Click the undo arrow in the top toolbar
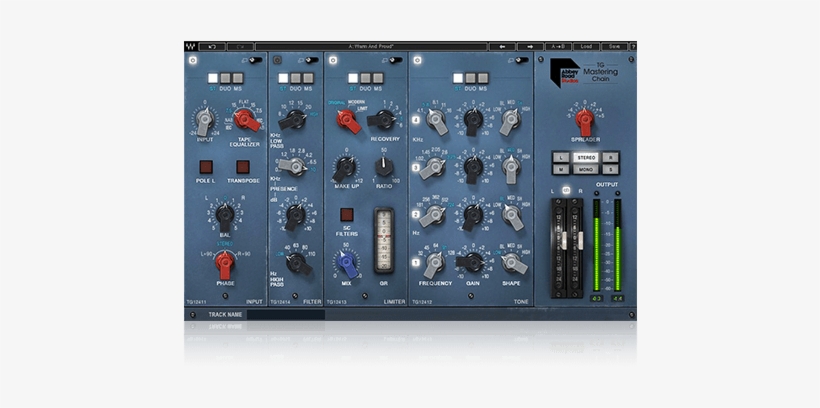The height and width of the screenshot is (408, 820). pos(212,47)
